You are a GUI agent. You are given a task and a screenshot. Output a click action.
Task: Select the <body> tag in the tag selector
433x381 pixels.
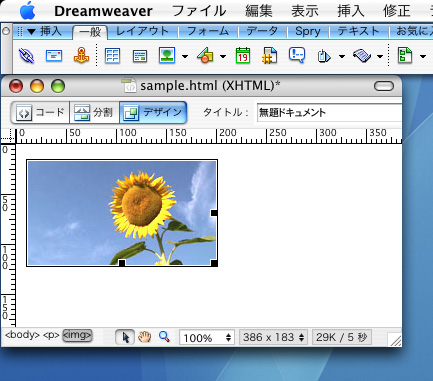tap(22, 335)
